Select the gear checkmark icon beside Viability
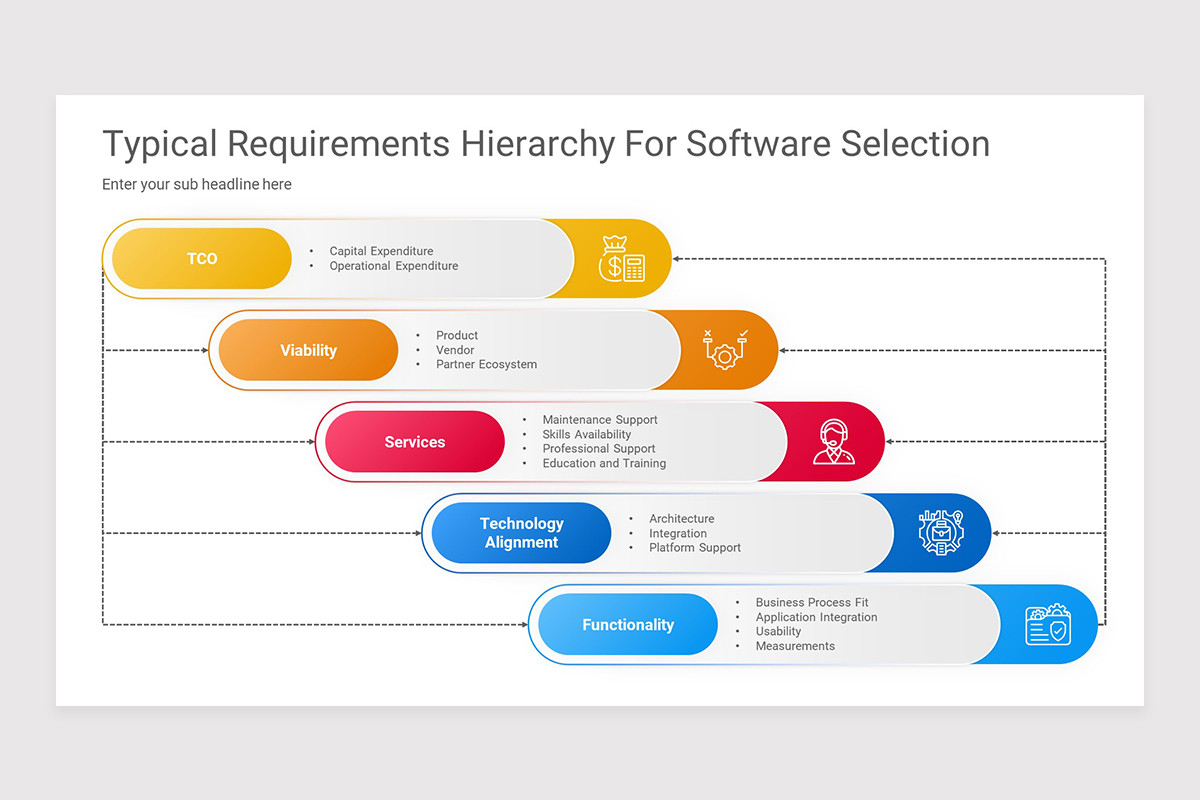Viewport: 1200px width, 800px height. coord(726,349)
